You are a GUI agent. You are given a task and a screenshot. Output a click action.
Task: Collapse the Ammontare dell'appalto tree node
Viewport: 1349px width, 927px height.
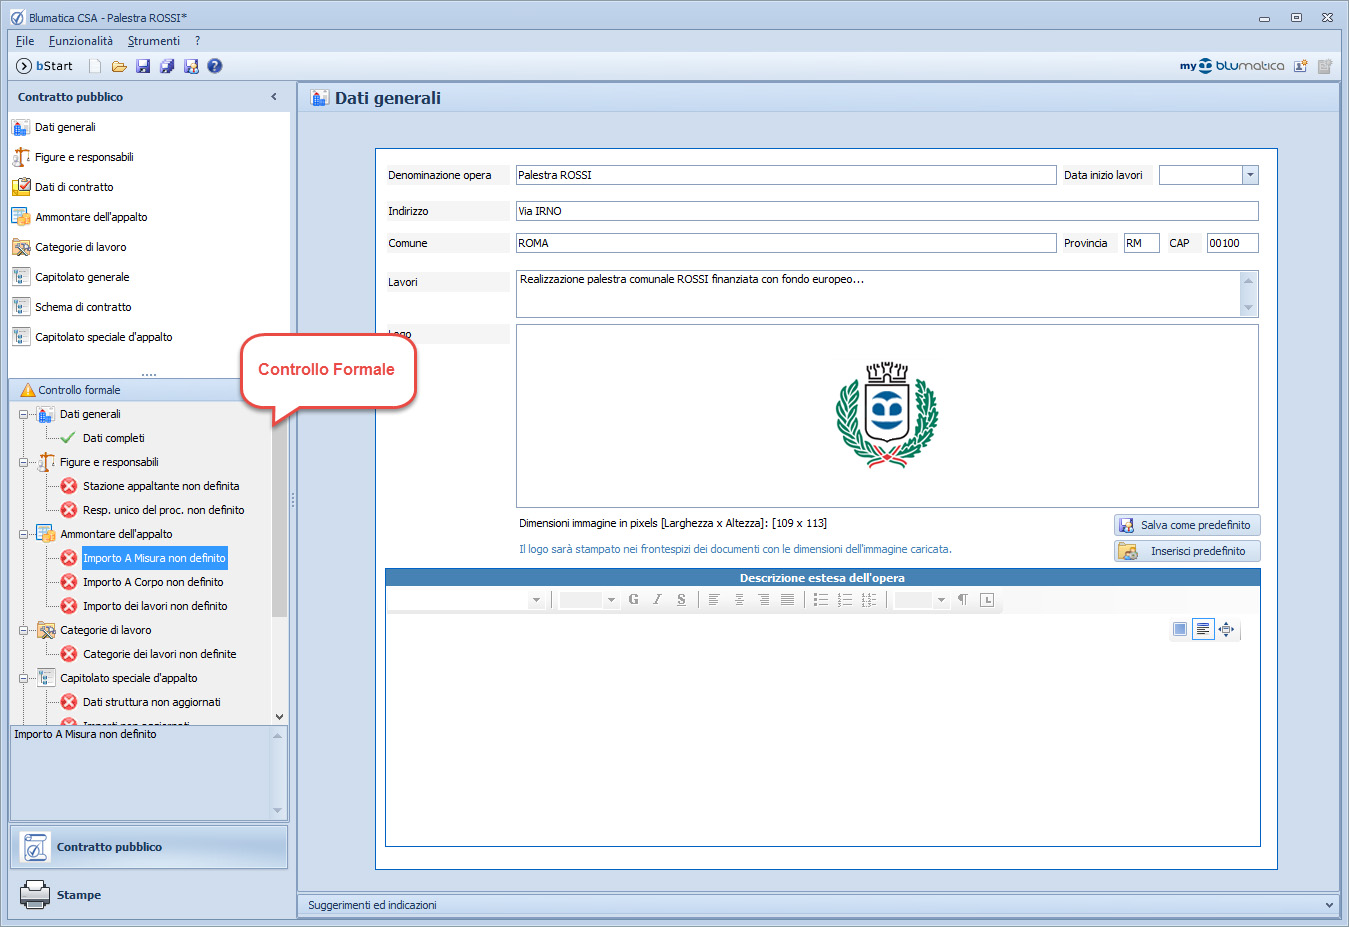24,534
